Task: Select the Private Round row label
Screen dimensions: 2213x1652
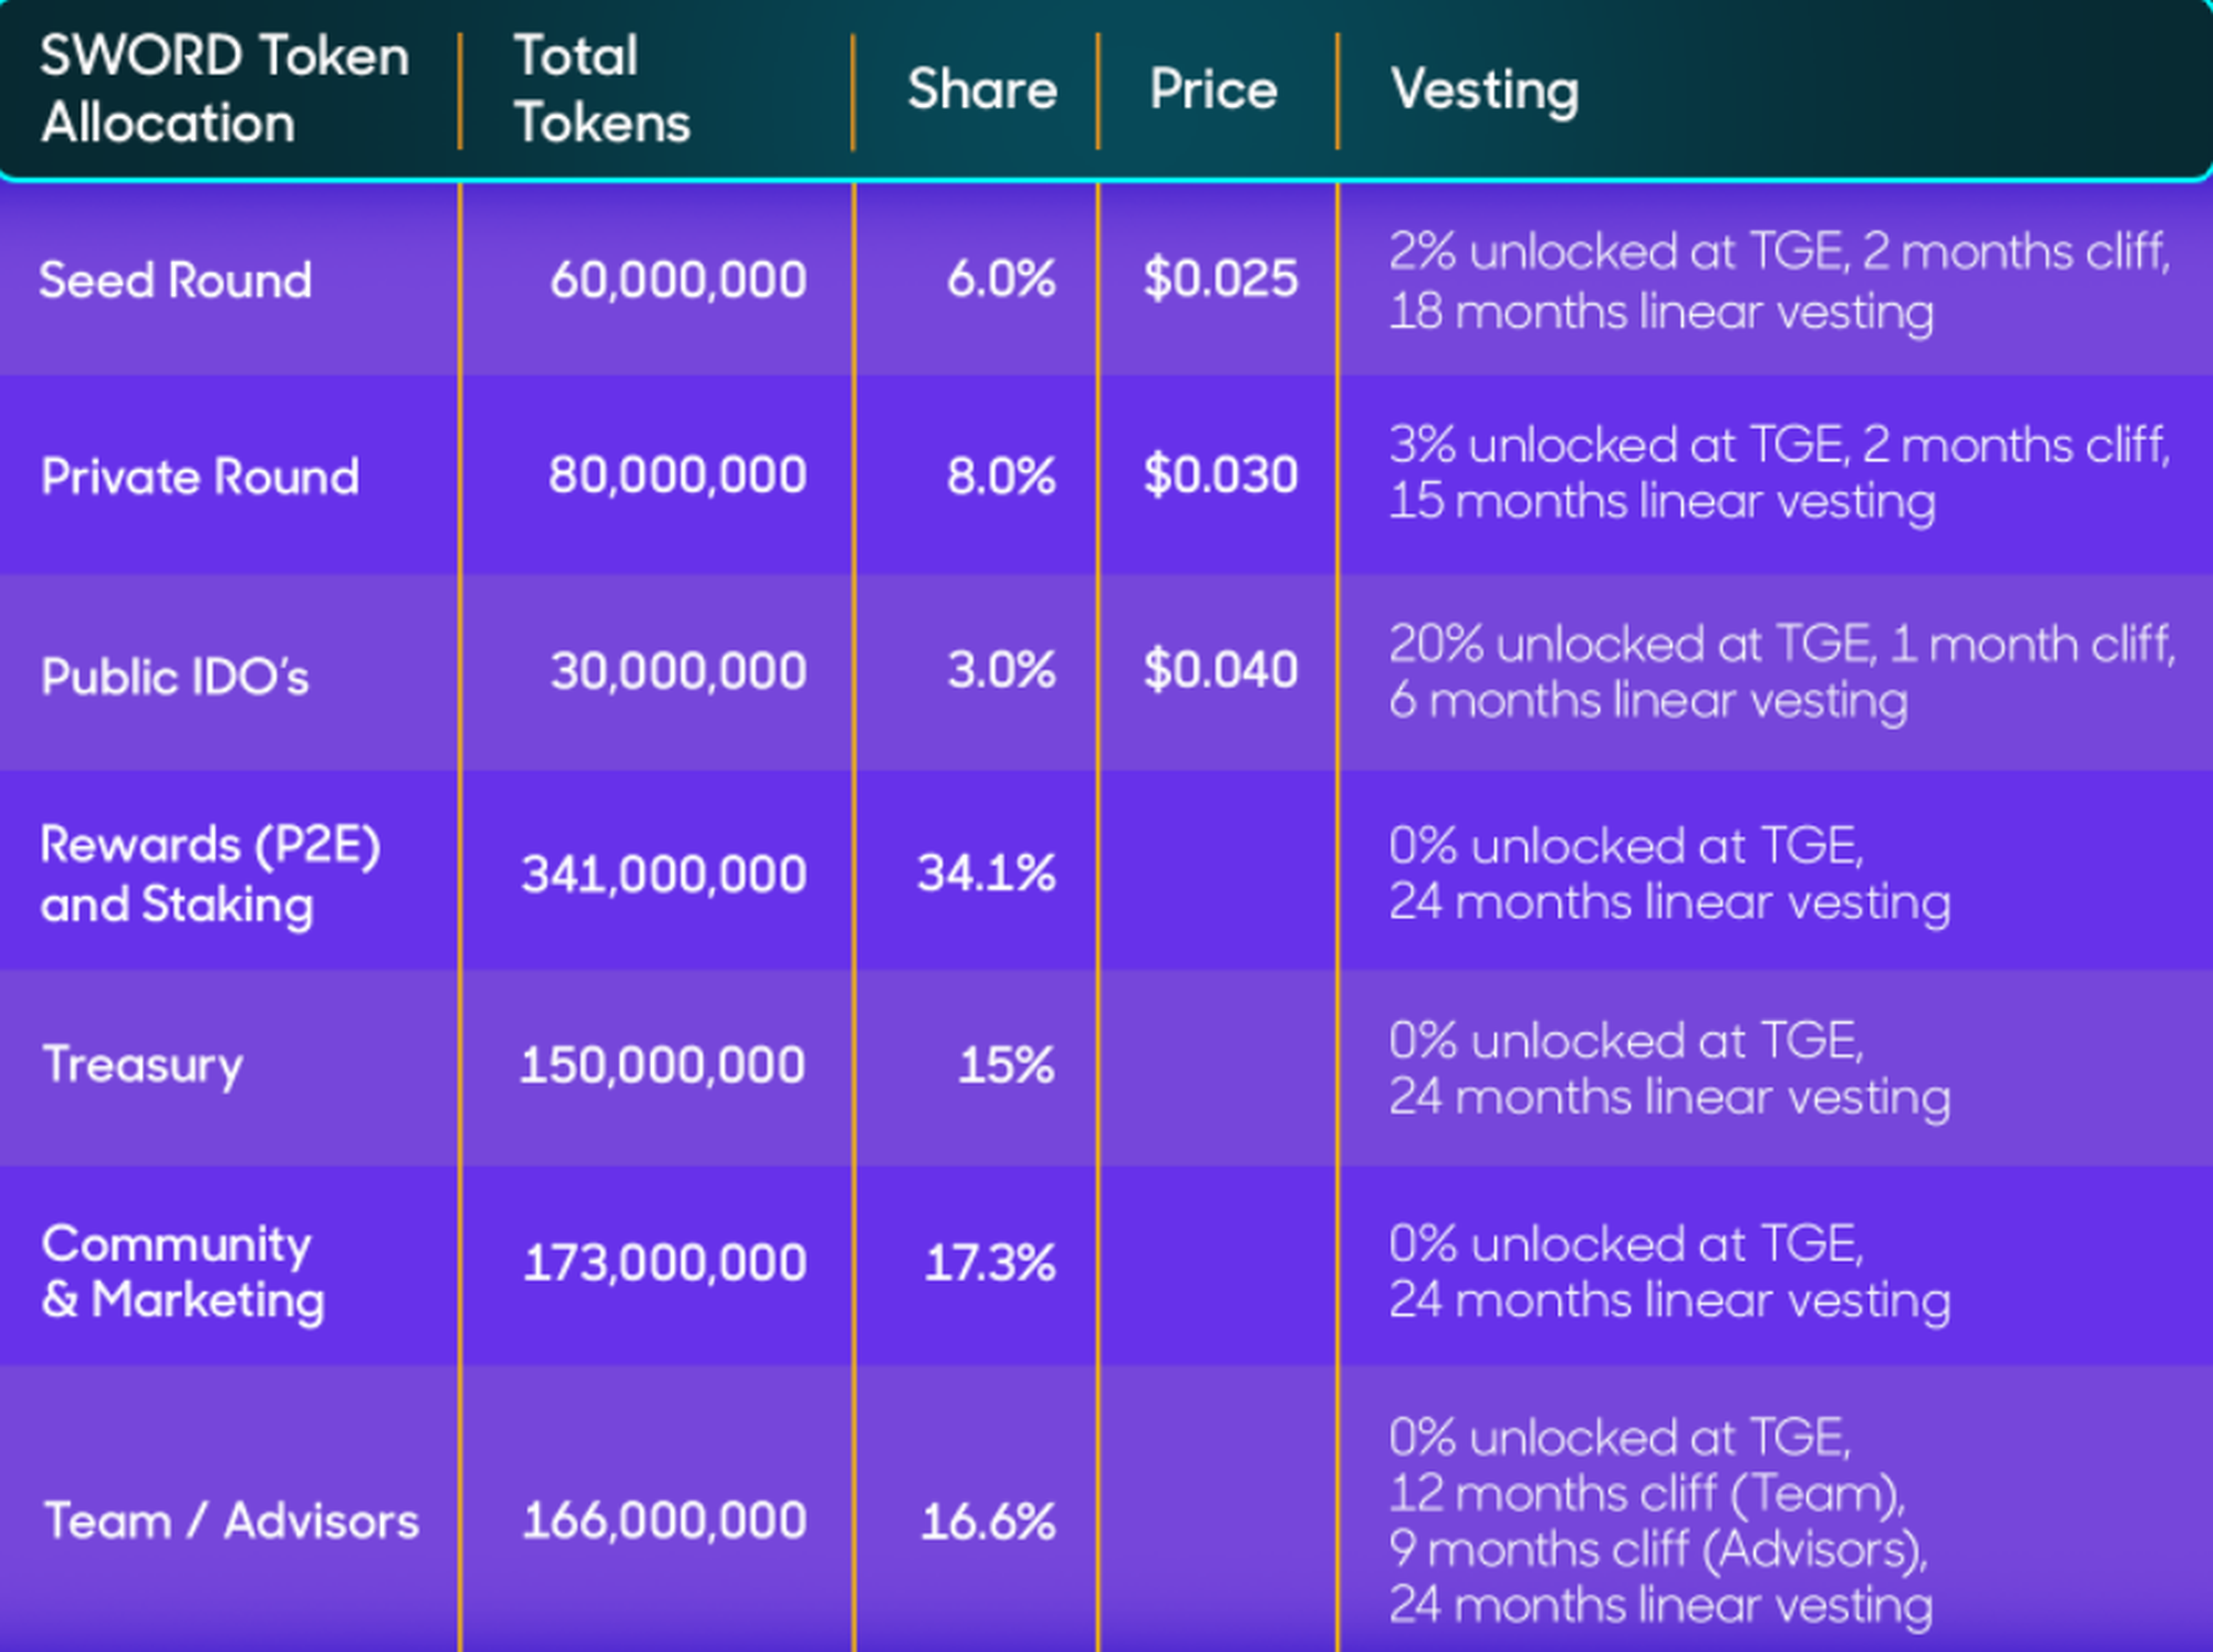Action: 200,476
